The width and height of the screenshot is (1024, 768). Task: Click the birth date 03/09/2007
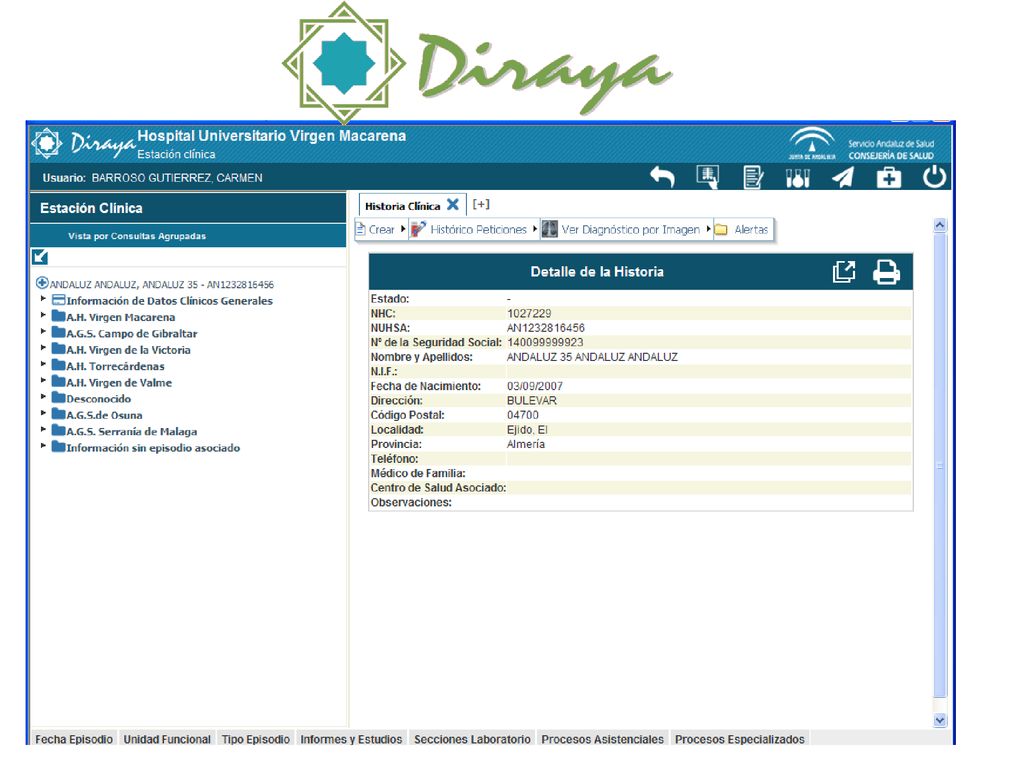click(x=535, y=386)
